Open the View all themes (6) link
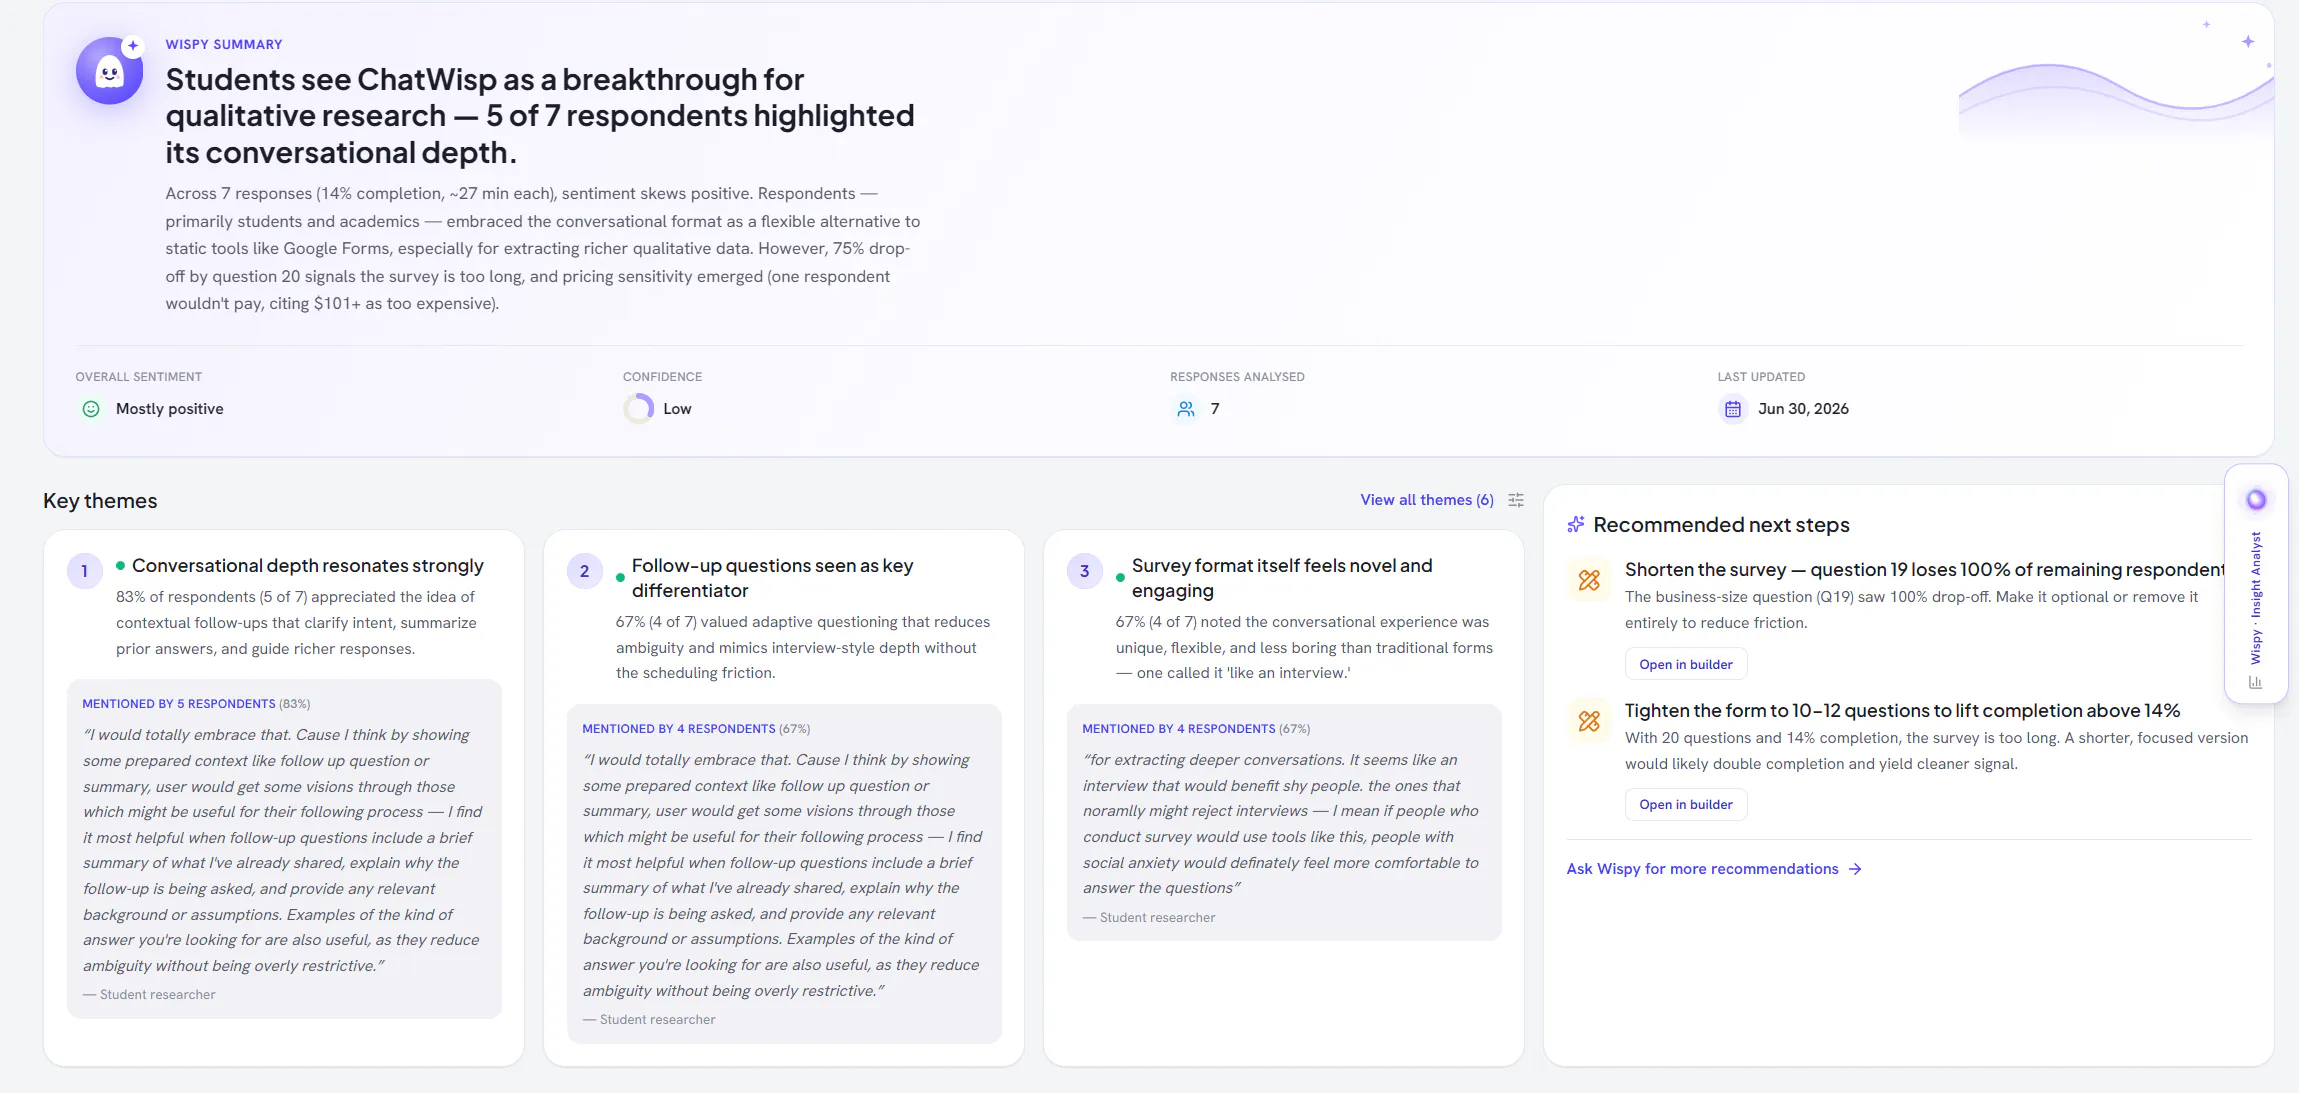This screenshot has width=2299, height=1093. coord(1427,500)
